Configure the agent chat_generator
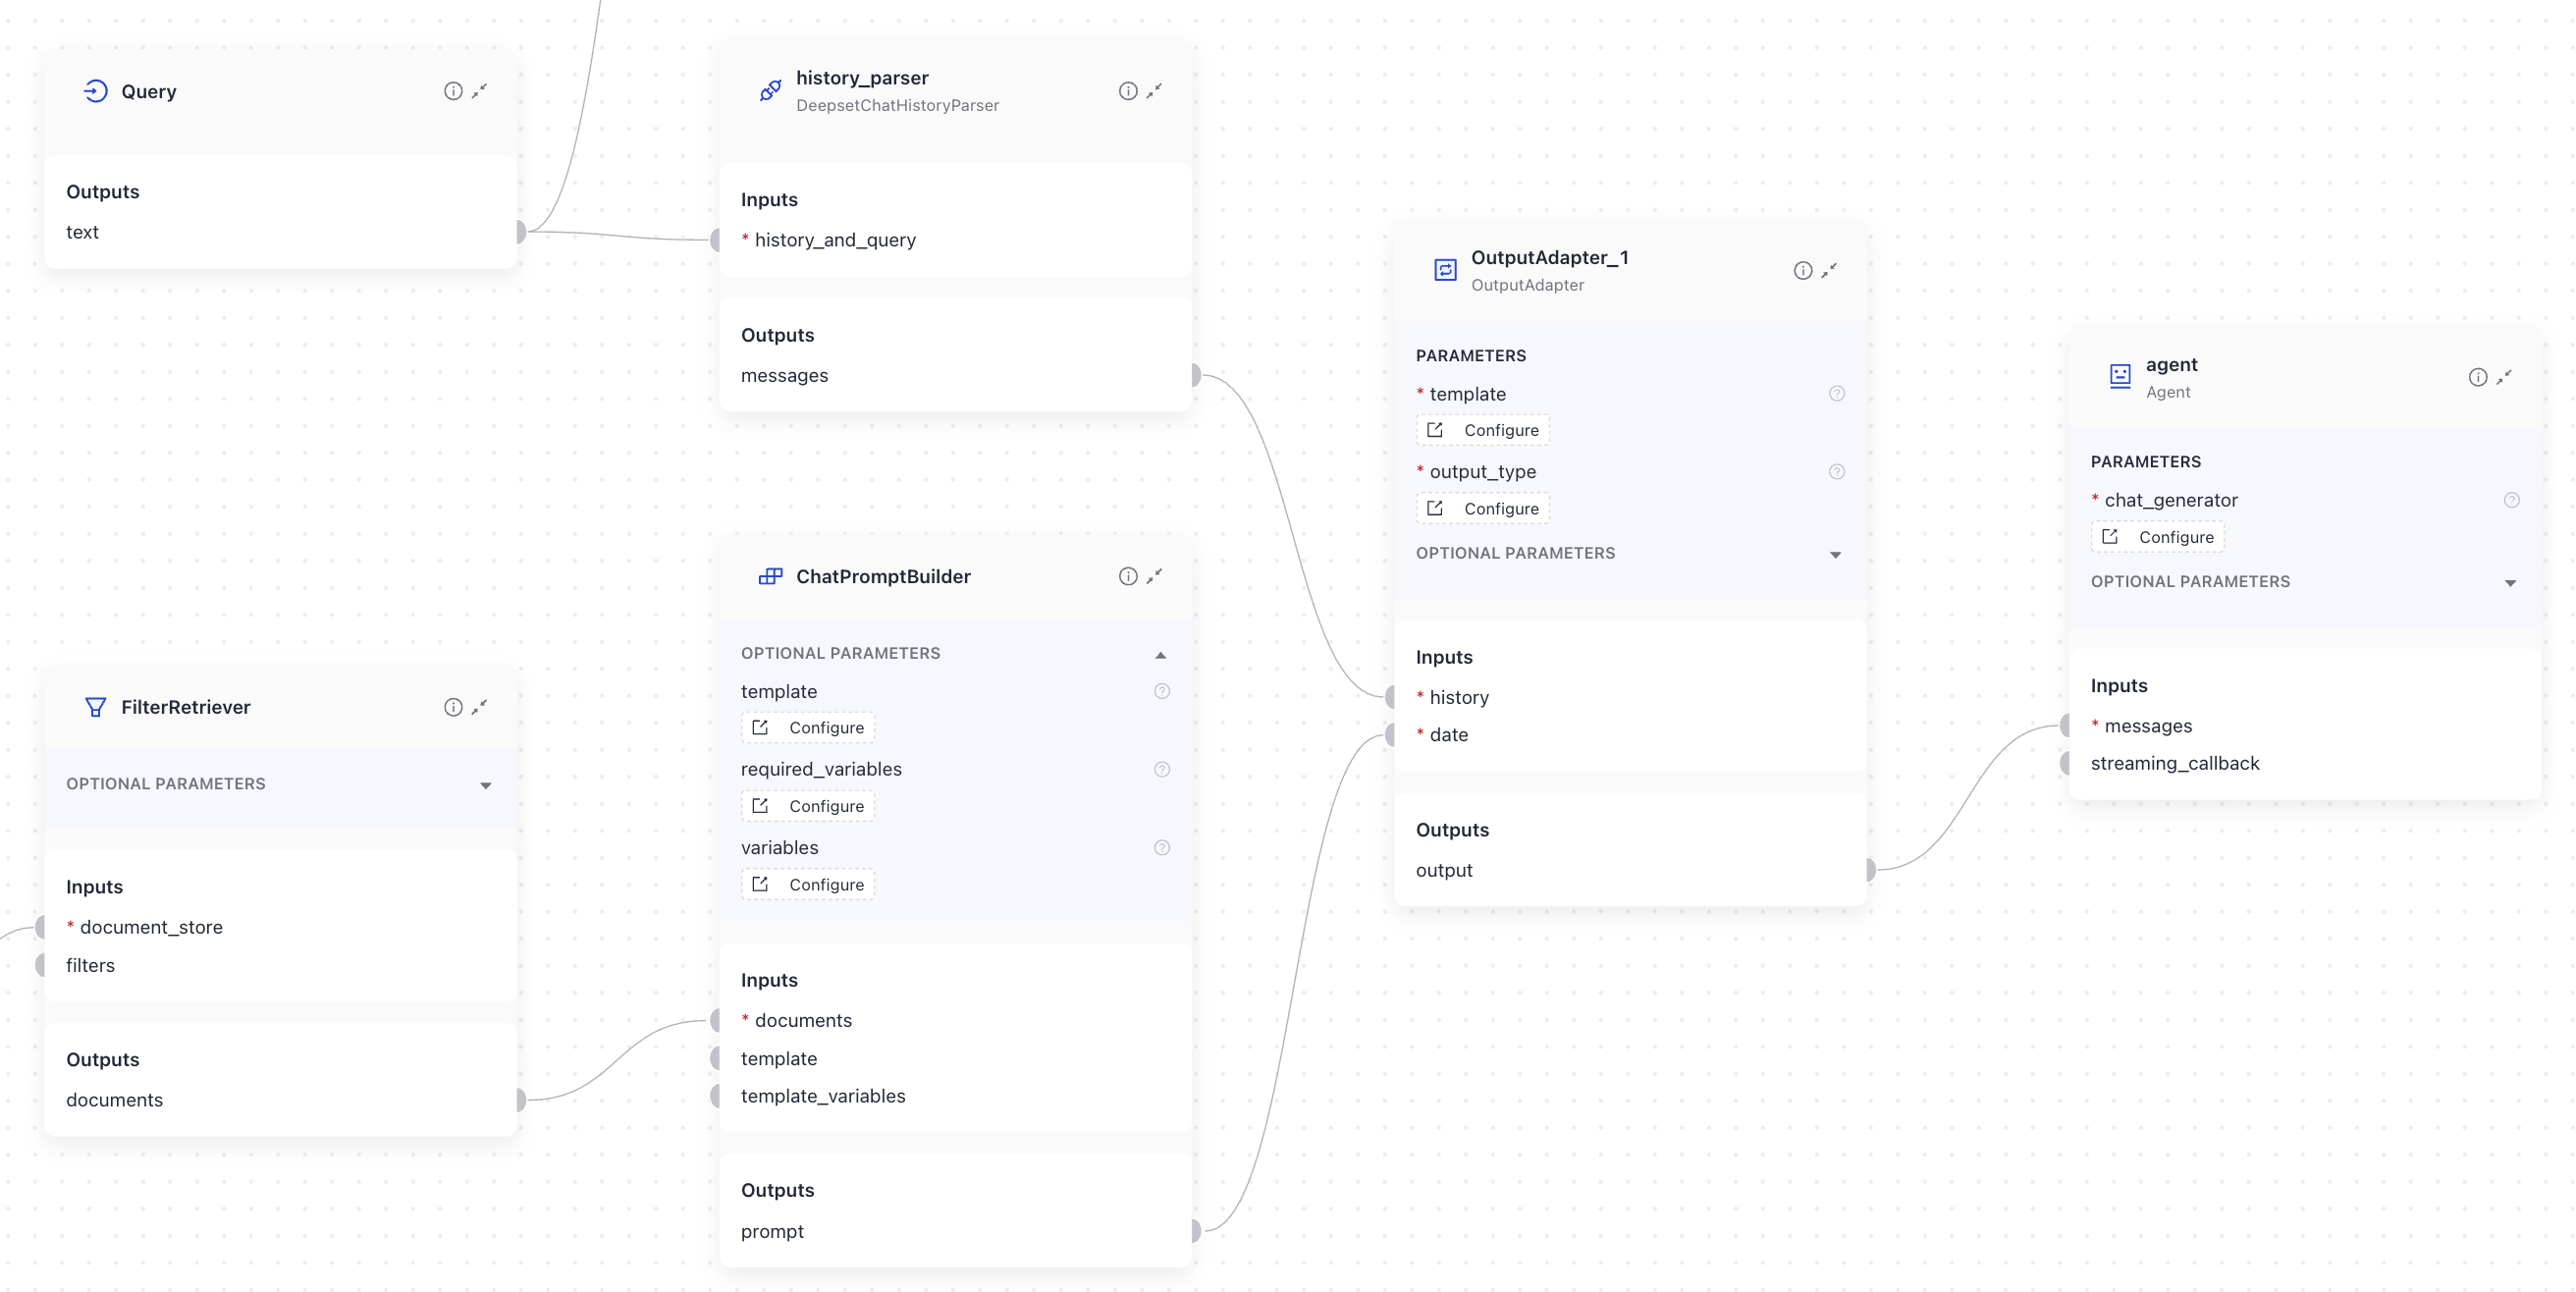This screenshot has height=1292, width=2576. (2158, 537)
